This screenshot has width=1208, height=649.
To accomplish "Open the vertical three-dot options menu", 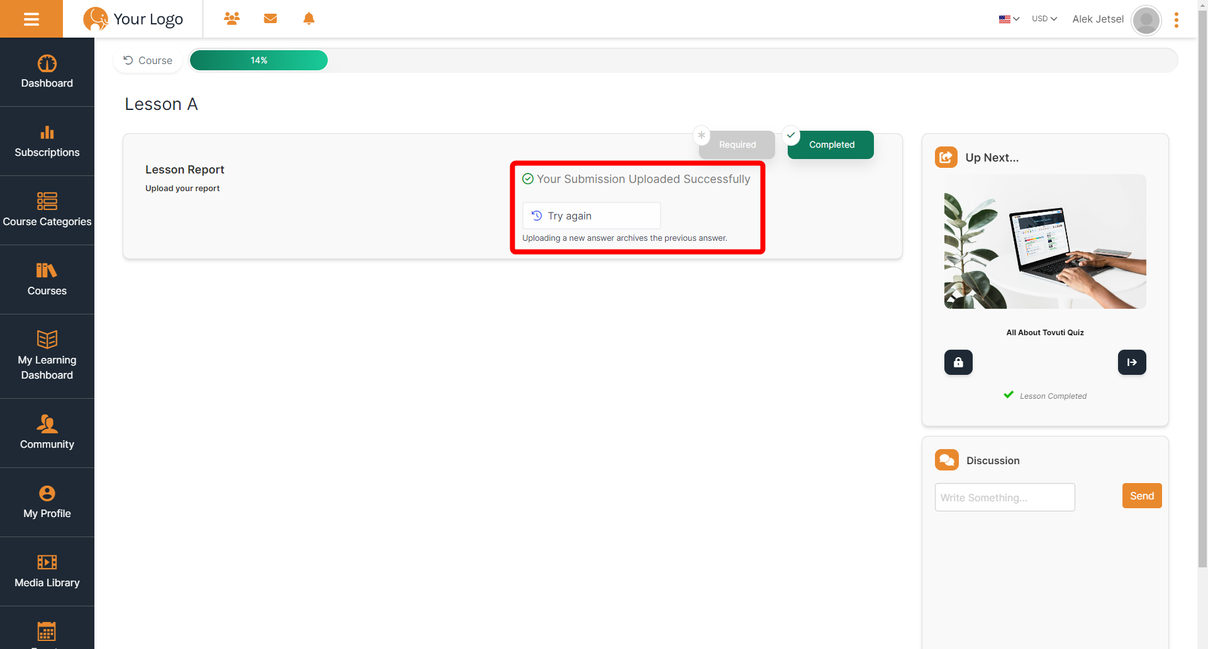I will [1176, 19].
